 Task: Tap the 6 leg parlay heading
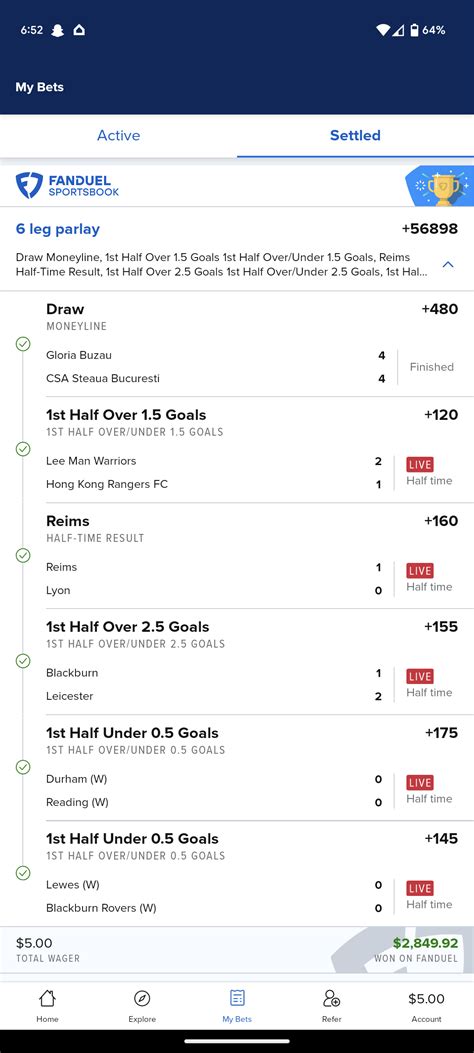[x=58, y=229]
